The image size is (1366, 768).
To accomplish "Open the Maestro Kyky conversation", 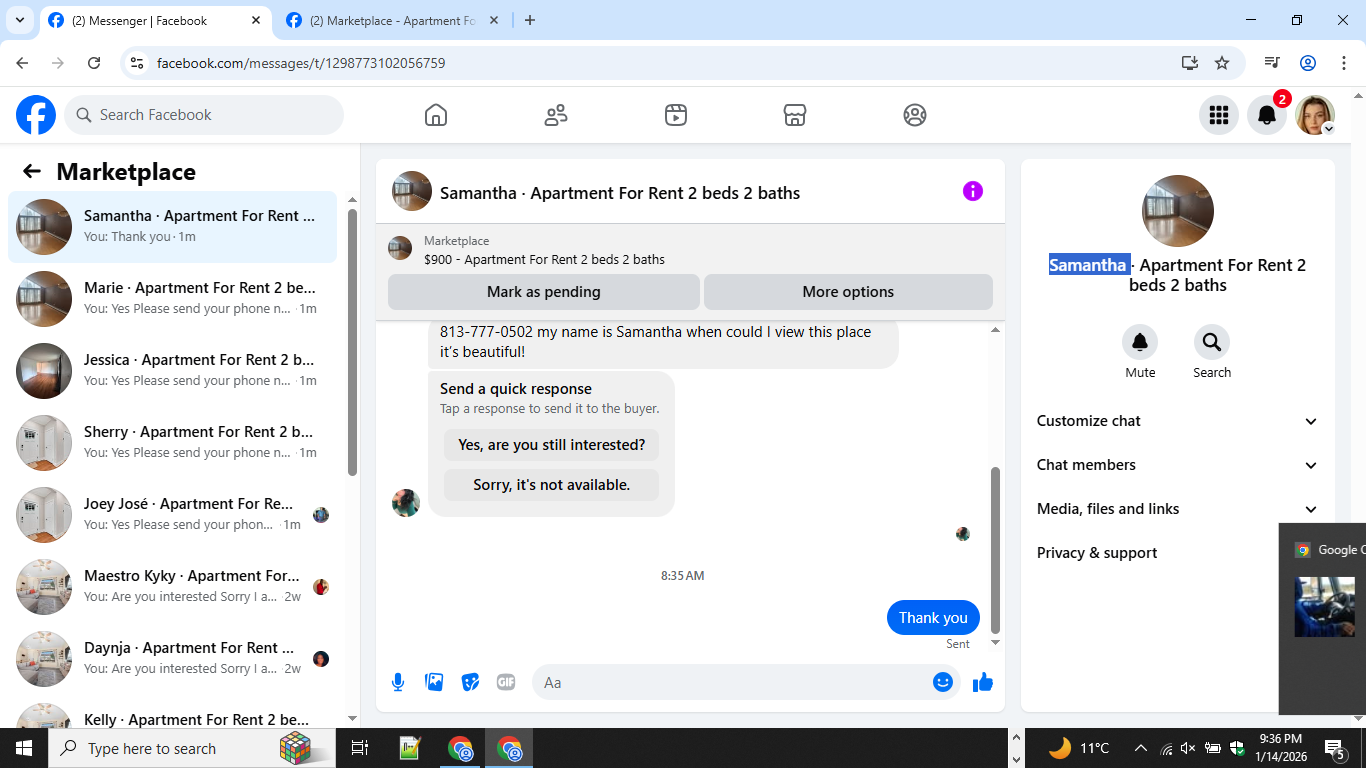I will [x=173, y=587].
